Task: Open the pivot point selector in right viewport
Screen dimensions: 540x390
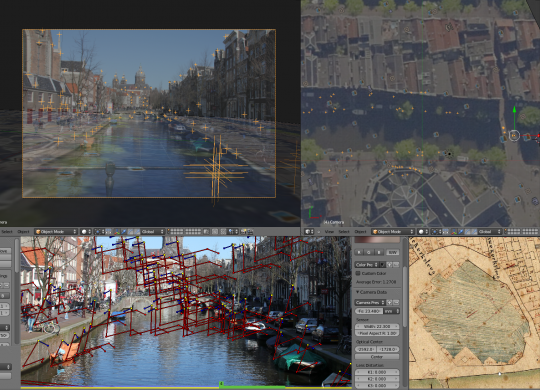Action: (437, 232)
